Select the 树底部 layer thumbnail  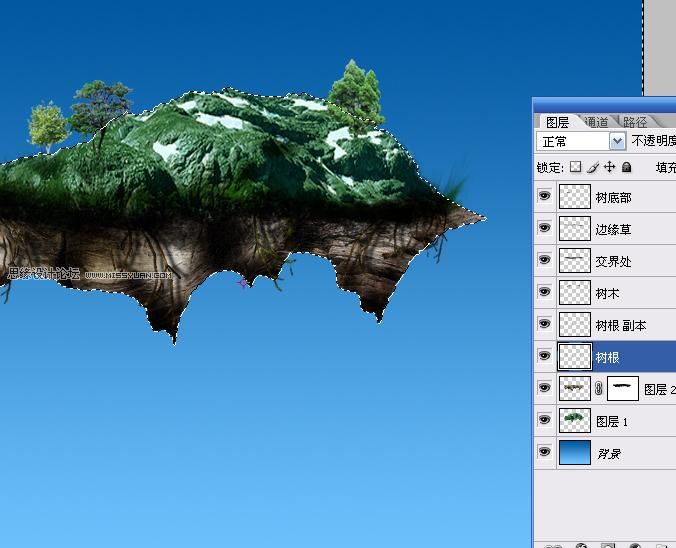point(575,197)
